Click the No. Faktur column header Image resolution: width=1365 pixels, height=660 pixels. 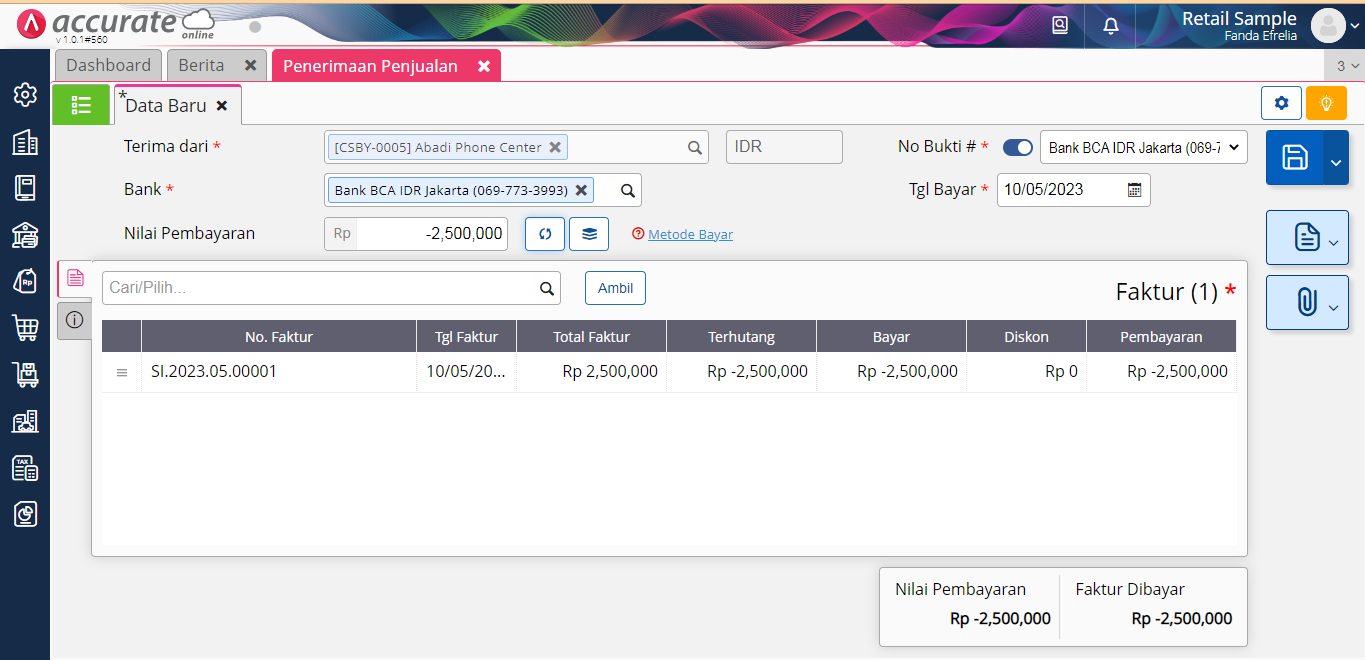[x=279, y=336]
